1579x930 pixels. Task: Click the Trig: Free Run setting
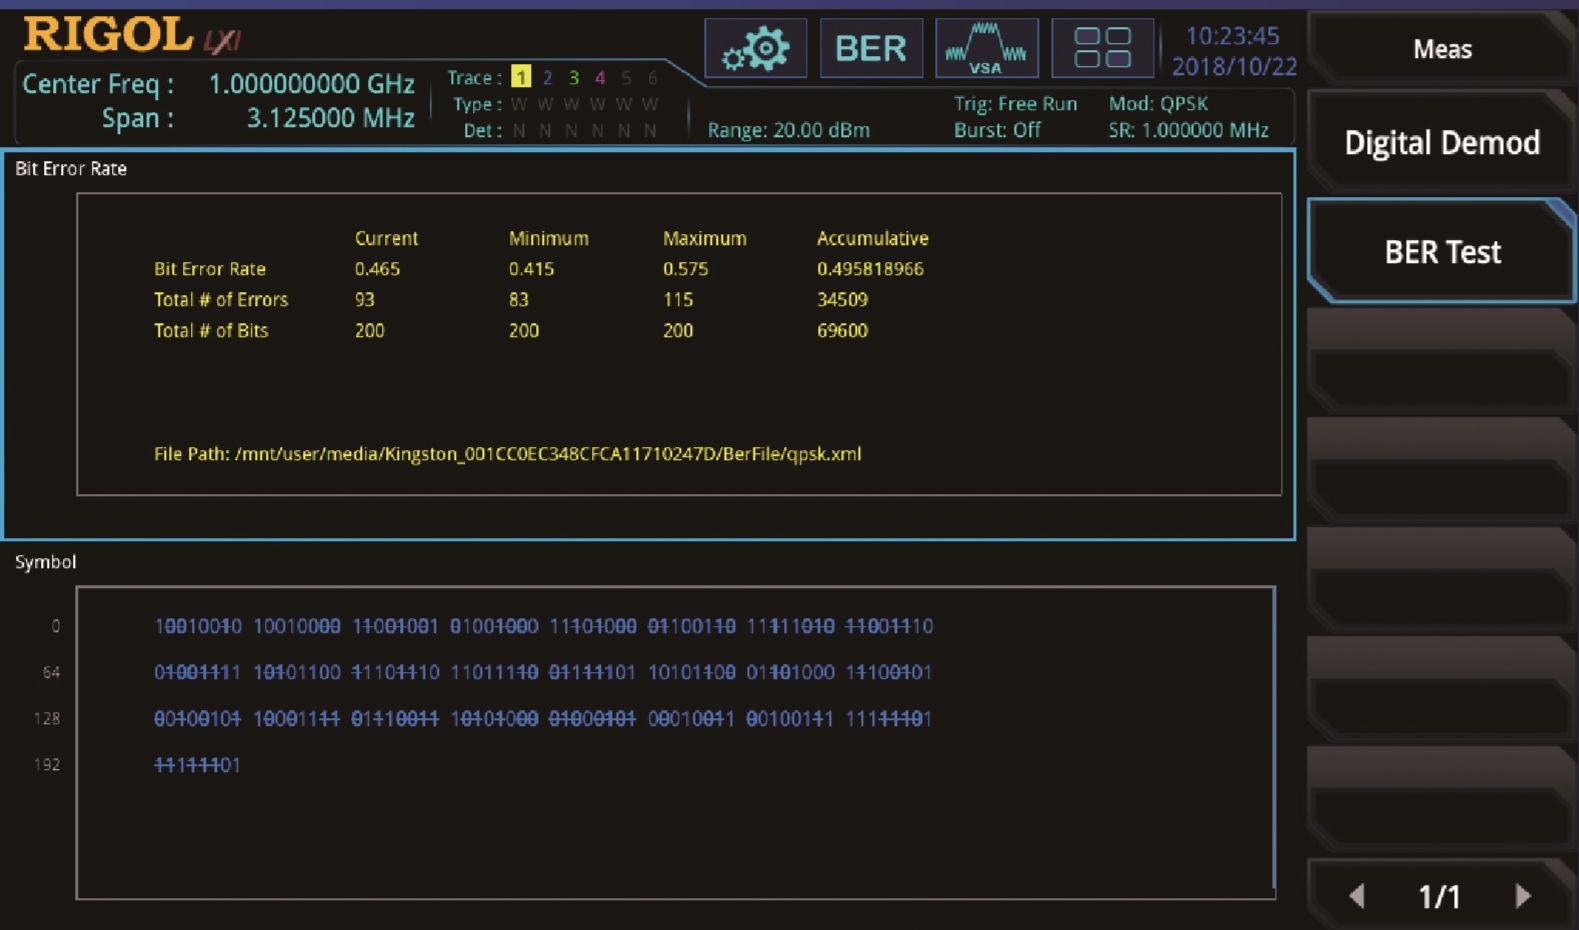coord(1015,104)
